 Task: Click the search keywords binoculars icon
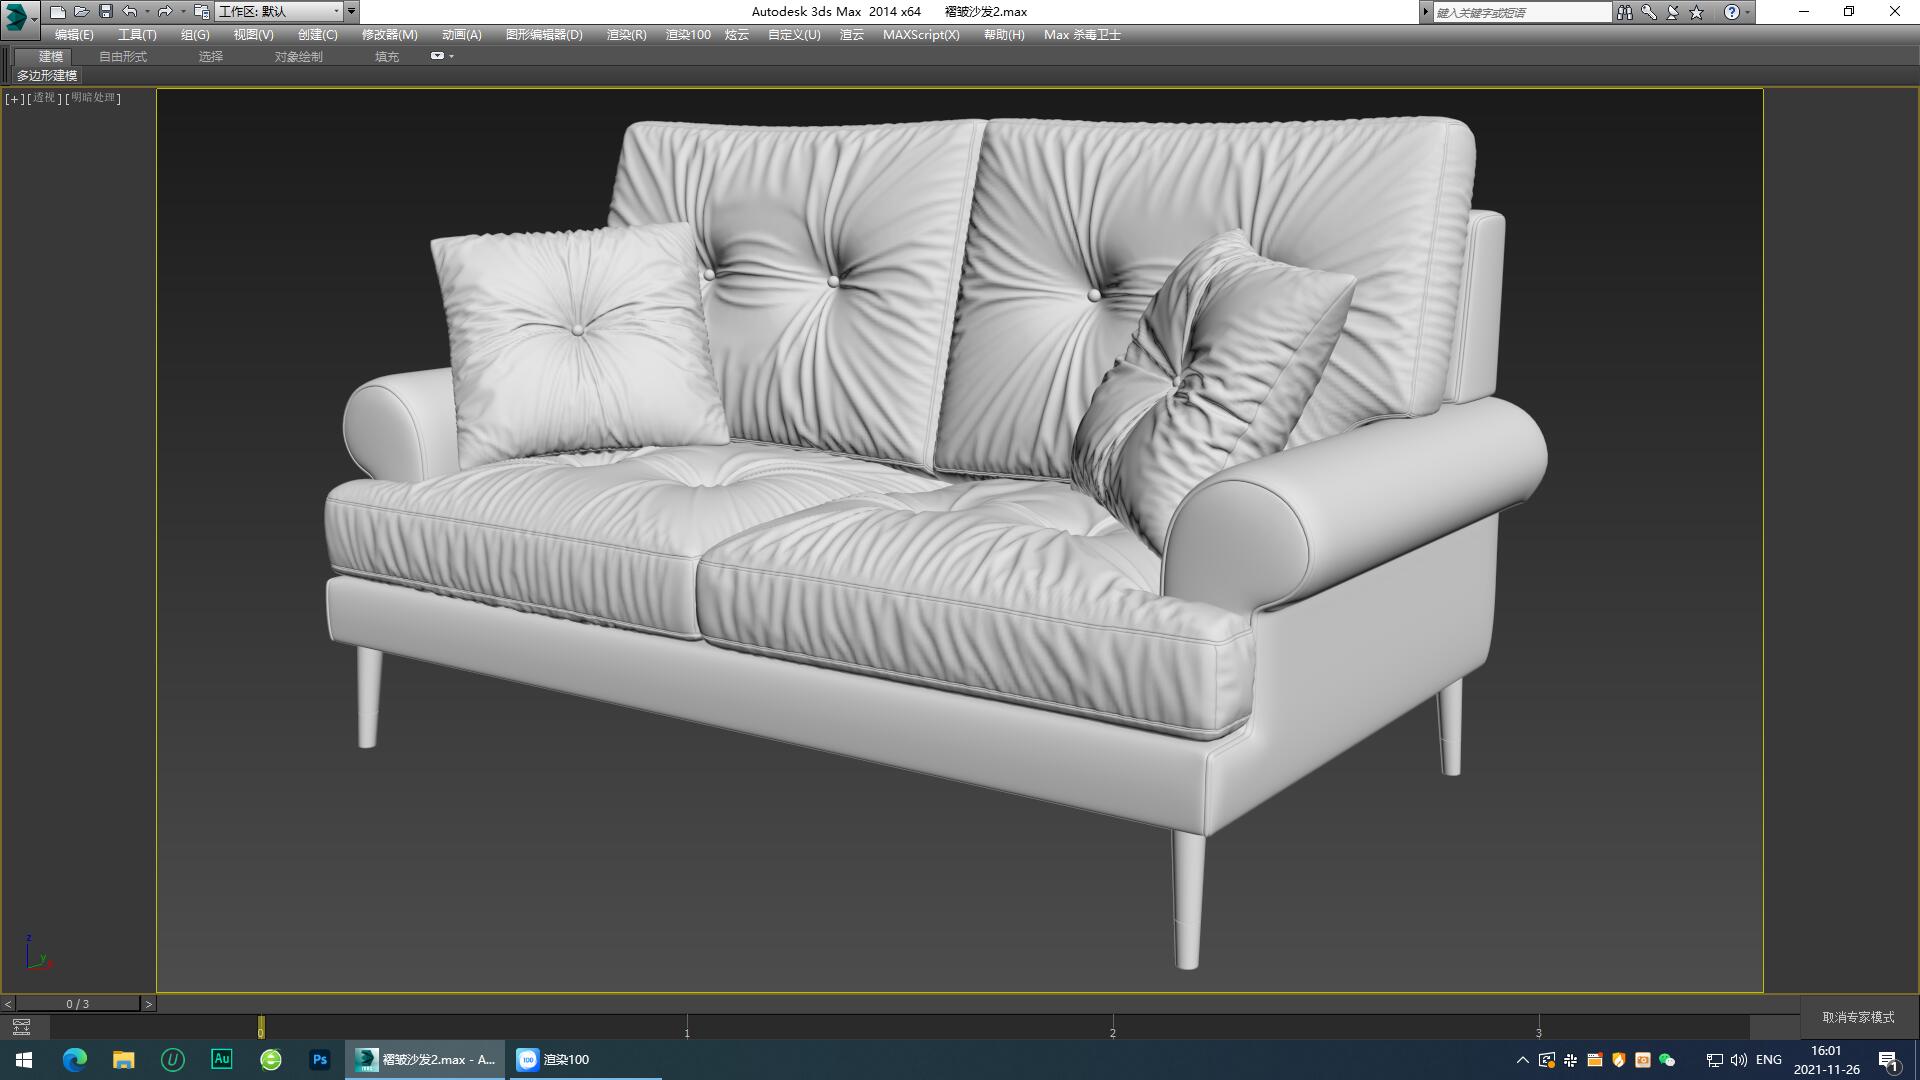click(x=1626, y=12)
